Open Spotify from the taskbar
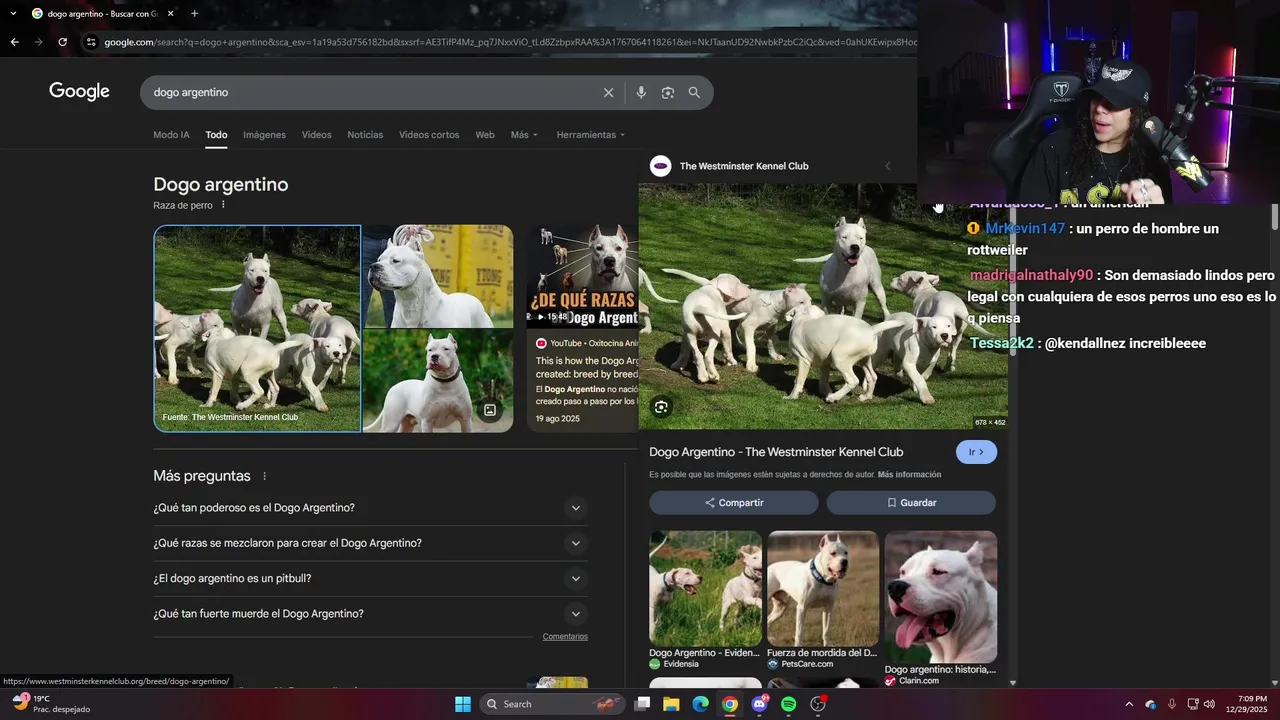Viewport: 1280px width, 720px height. [x=788, y=704]
